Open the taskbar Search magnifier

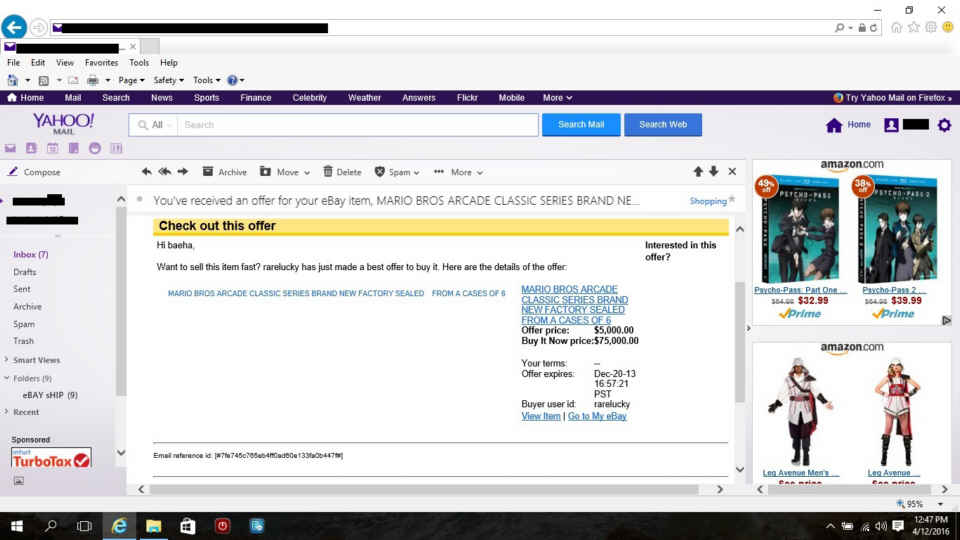pos(51,526)
